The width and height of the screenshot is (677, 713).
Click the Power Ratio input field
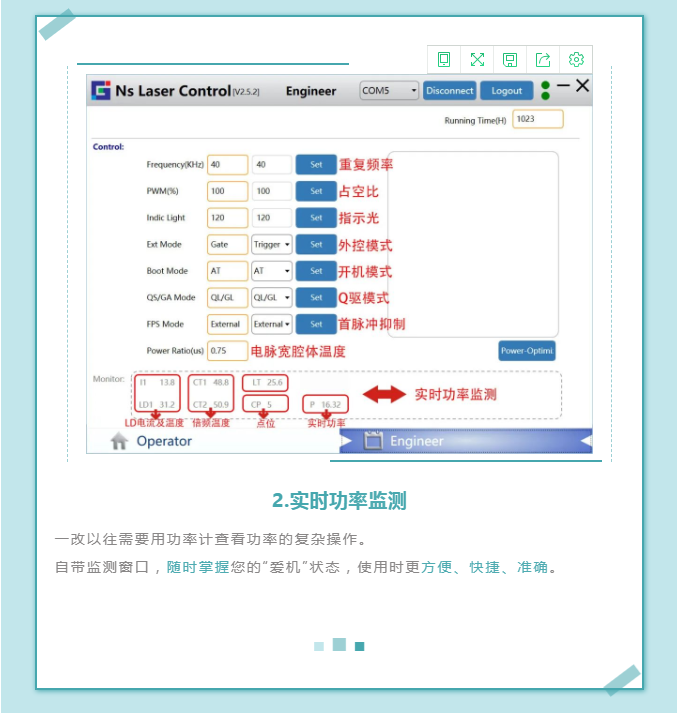coord(227,351)
